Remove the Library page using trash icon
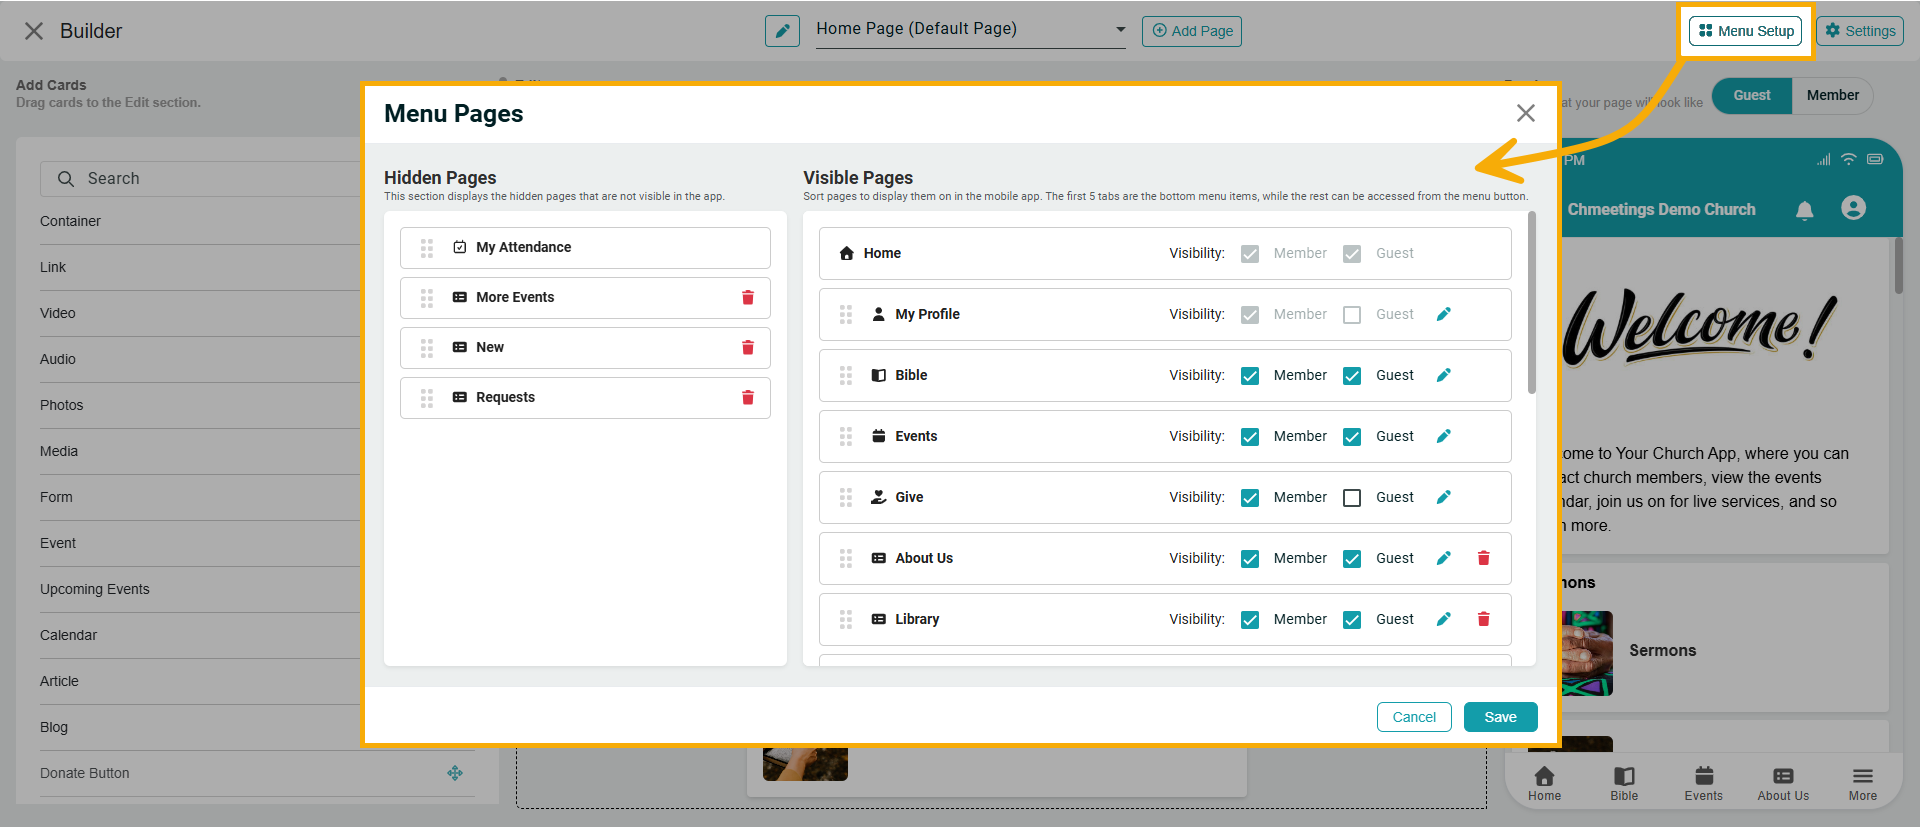The image size is (1920, 827). click(x=1483, y=619)
